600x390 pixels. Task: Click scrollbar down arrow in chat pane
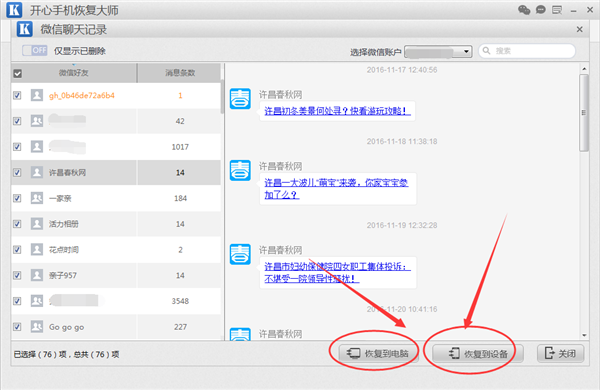(584, 335)
